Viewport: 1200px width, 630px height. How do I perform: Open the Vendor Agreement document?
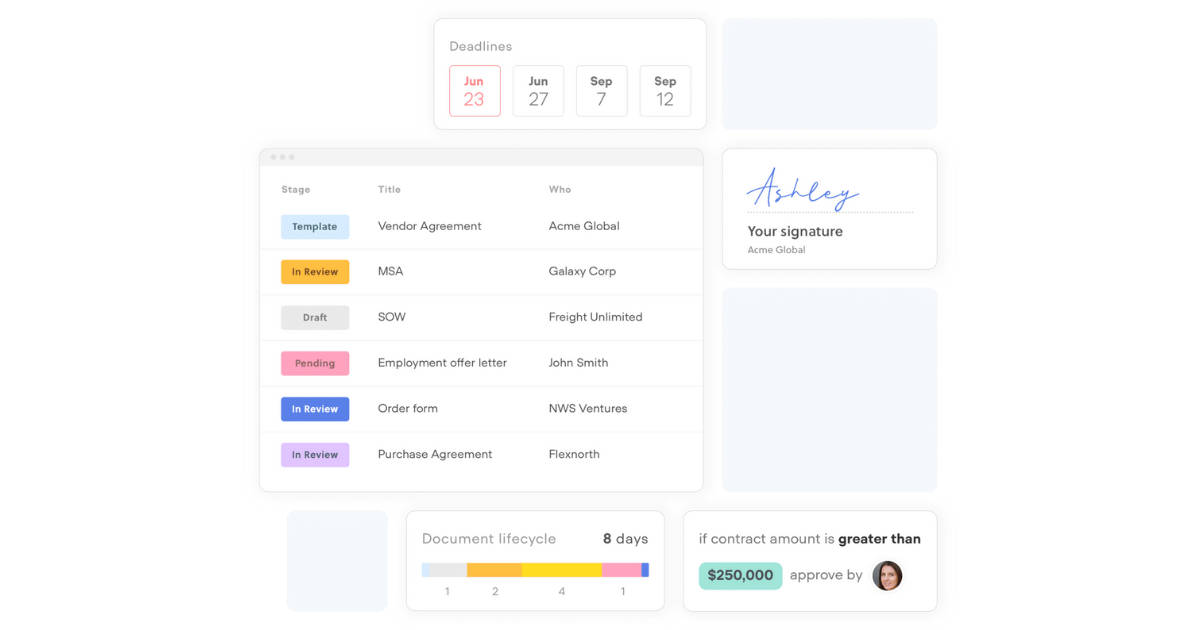pos(429,226)
